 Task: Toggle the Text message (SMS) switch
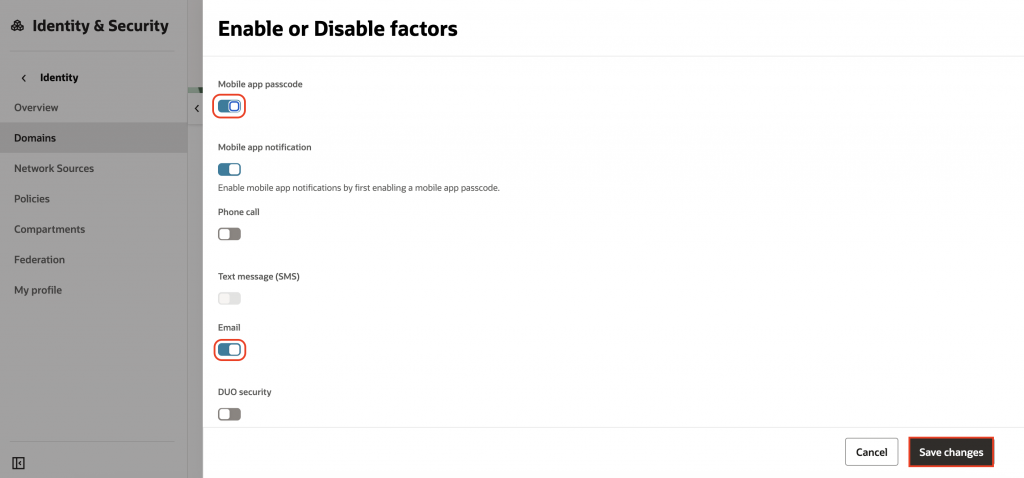[x=229, y=298]
